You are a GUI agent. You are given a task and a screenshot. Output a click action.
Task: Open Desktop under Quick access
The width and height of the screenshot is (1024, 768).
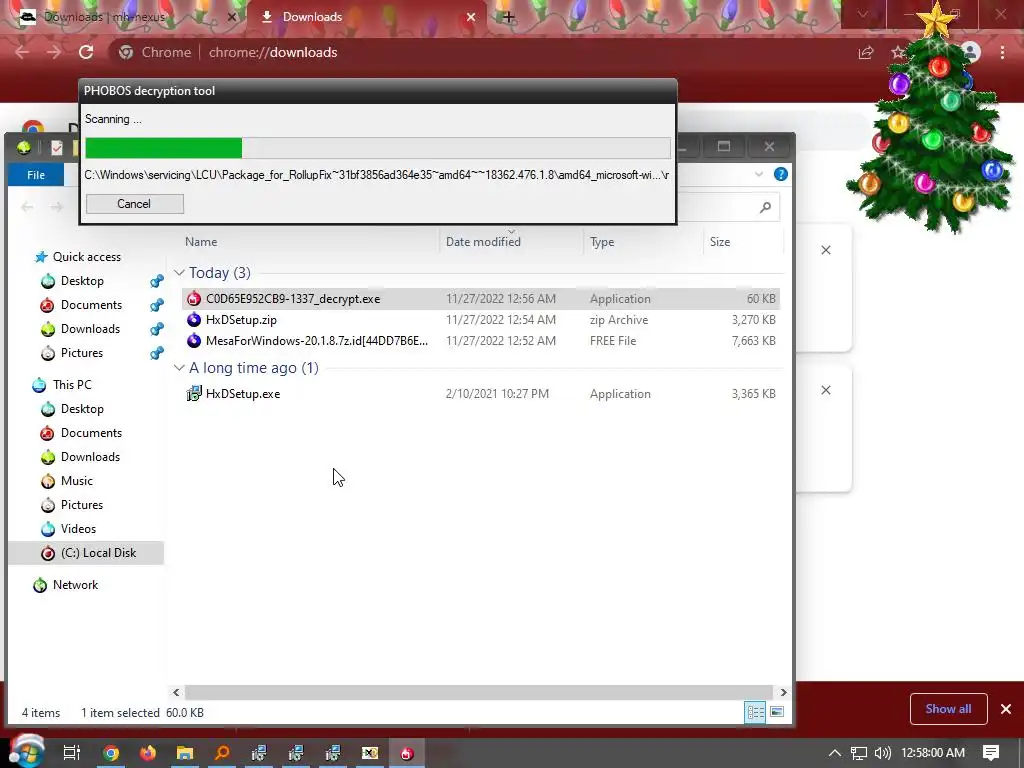(82, 281)
